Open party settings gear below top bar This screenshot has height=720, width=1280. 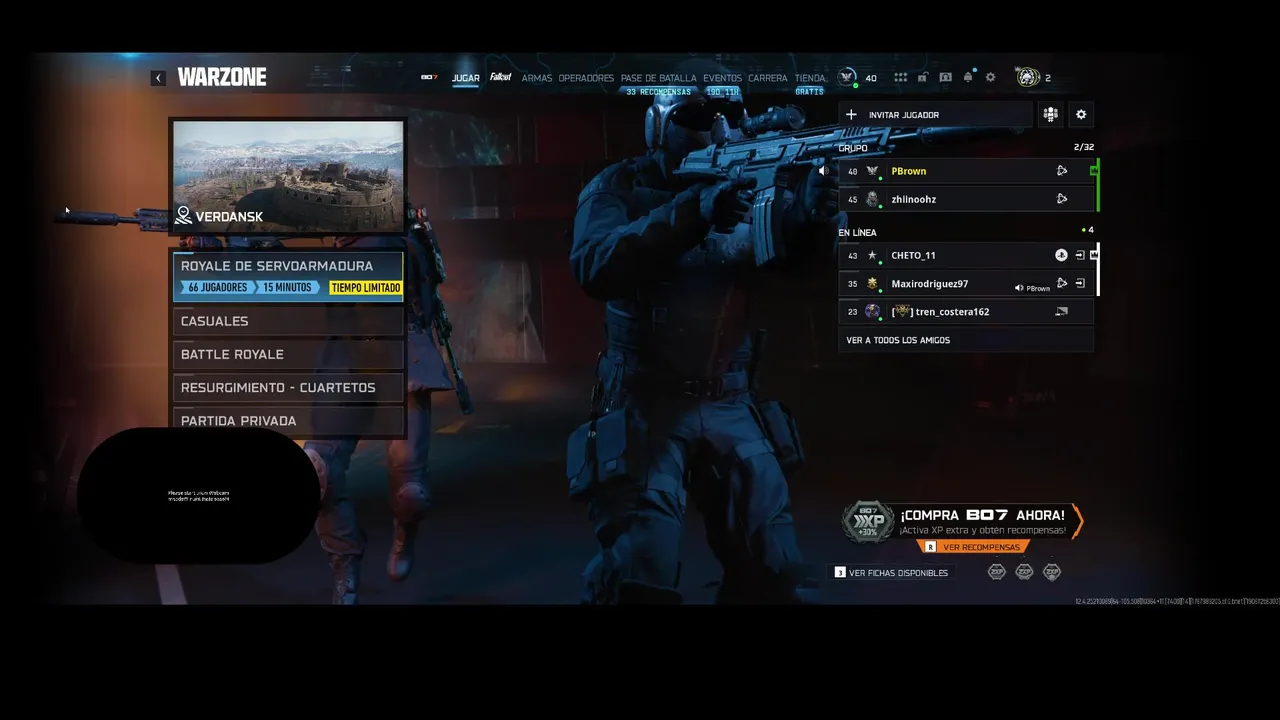tap(1081, 114)
